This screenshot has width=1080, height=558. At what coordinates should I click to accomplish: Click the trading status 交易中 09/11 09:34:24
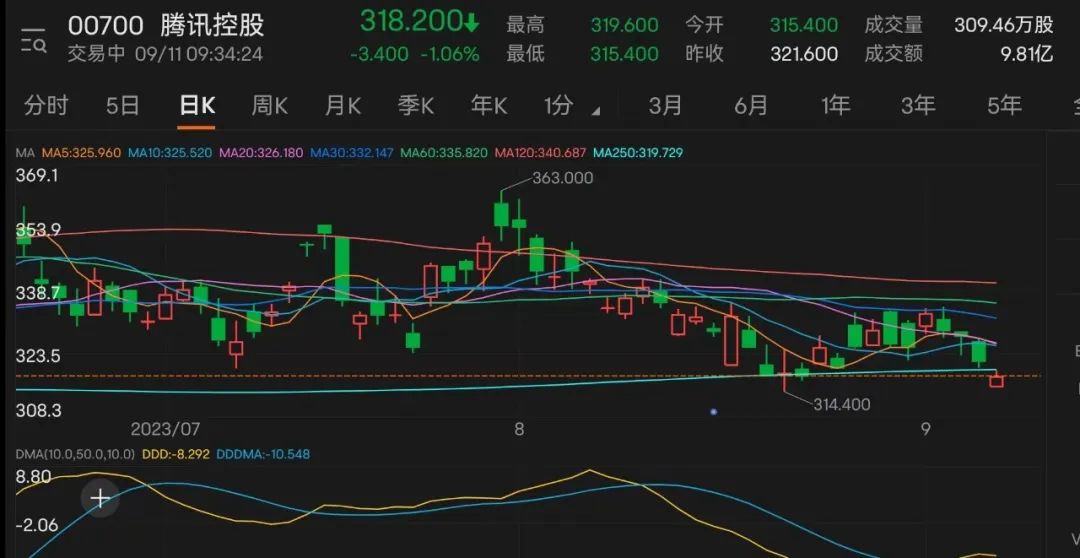pos(165,54)
